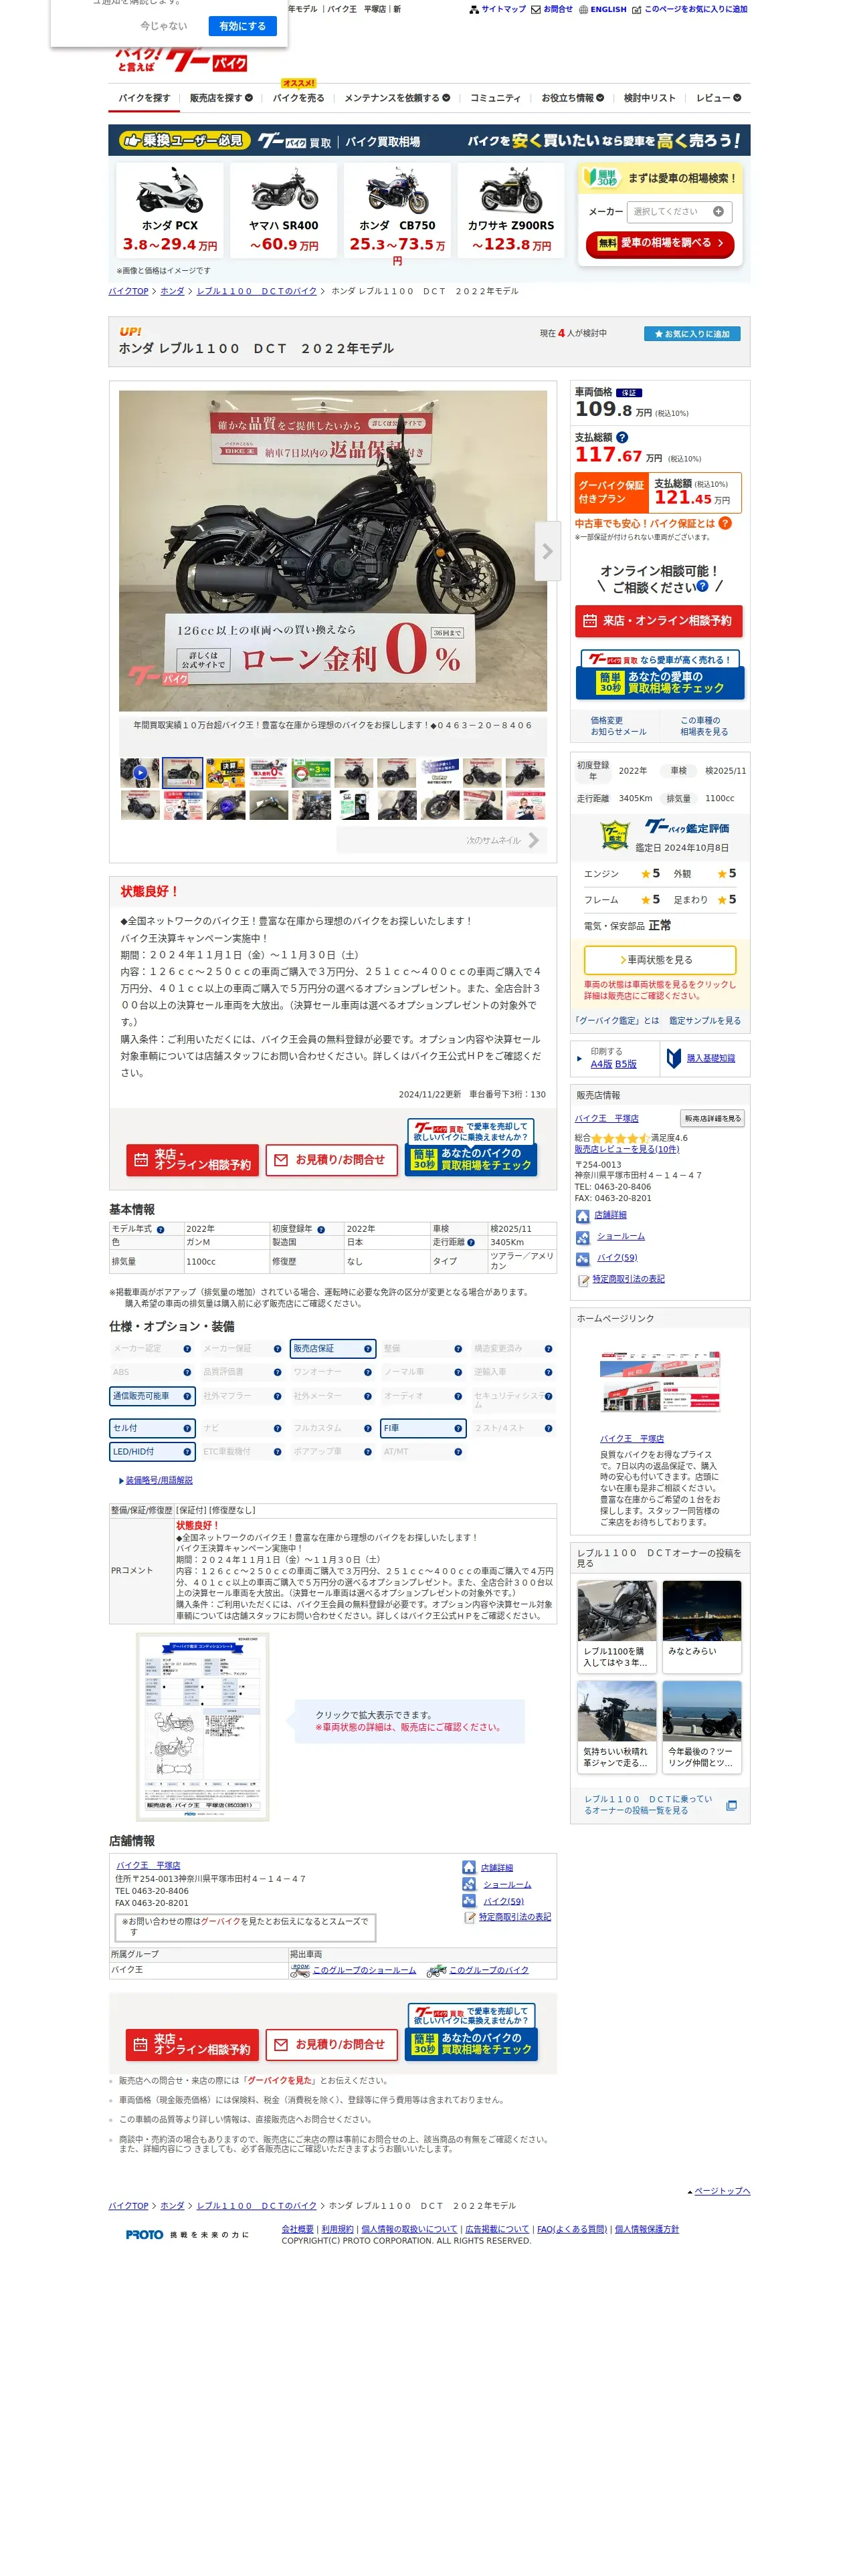
Task: Click help icon next to 走行距離 in table
Action: point(471,1242)
